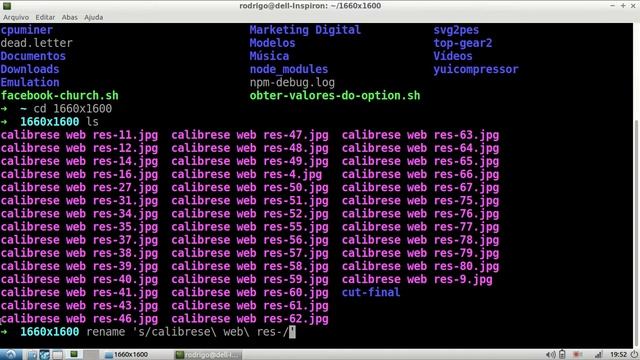Click calibrese web res-75.jpg
Screen dimensions: 640x360
pos(420,200)
